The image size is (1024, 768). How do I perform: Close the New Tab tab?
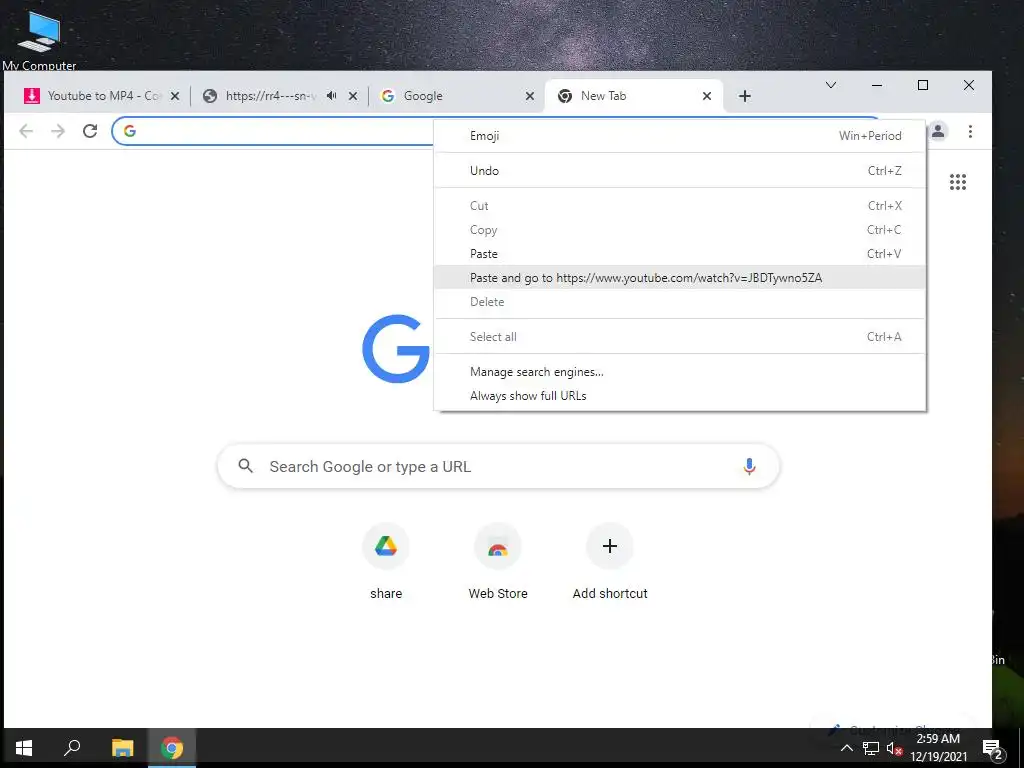(x=707, y=96)
